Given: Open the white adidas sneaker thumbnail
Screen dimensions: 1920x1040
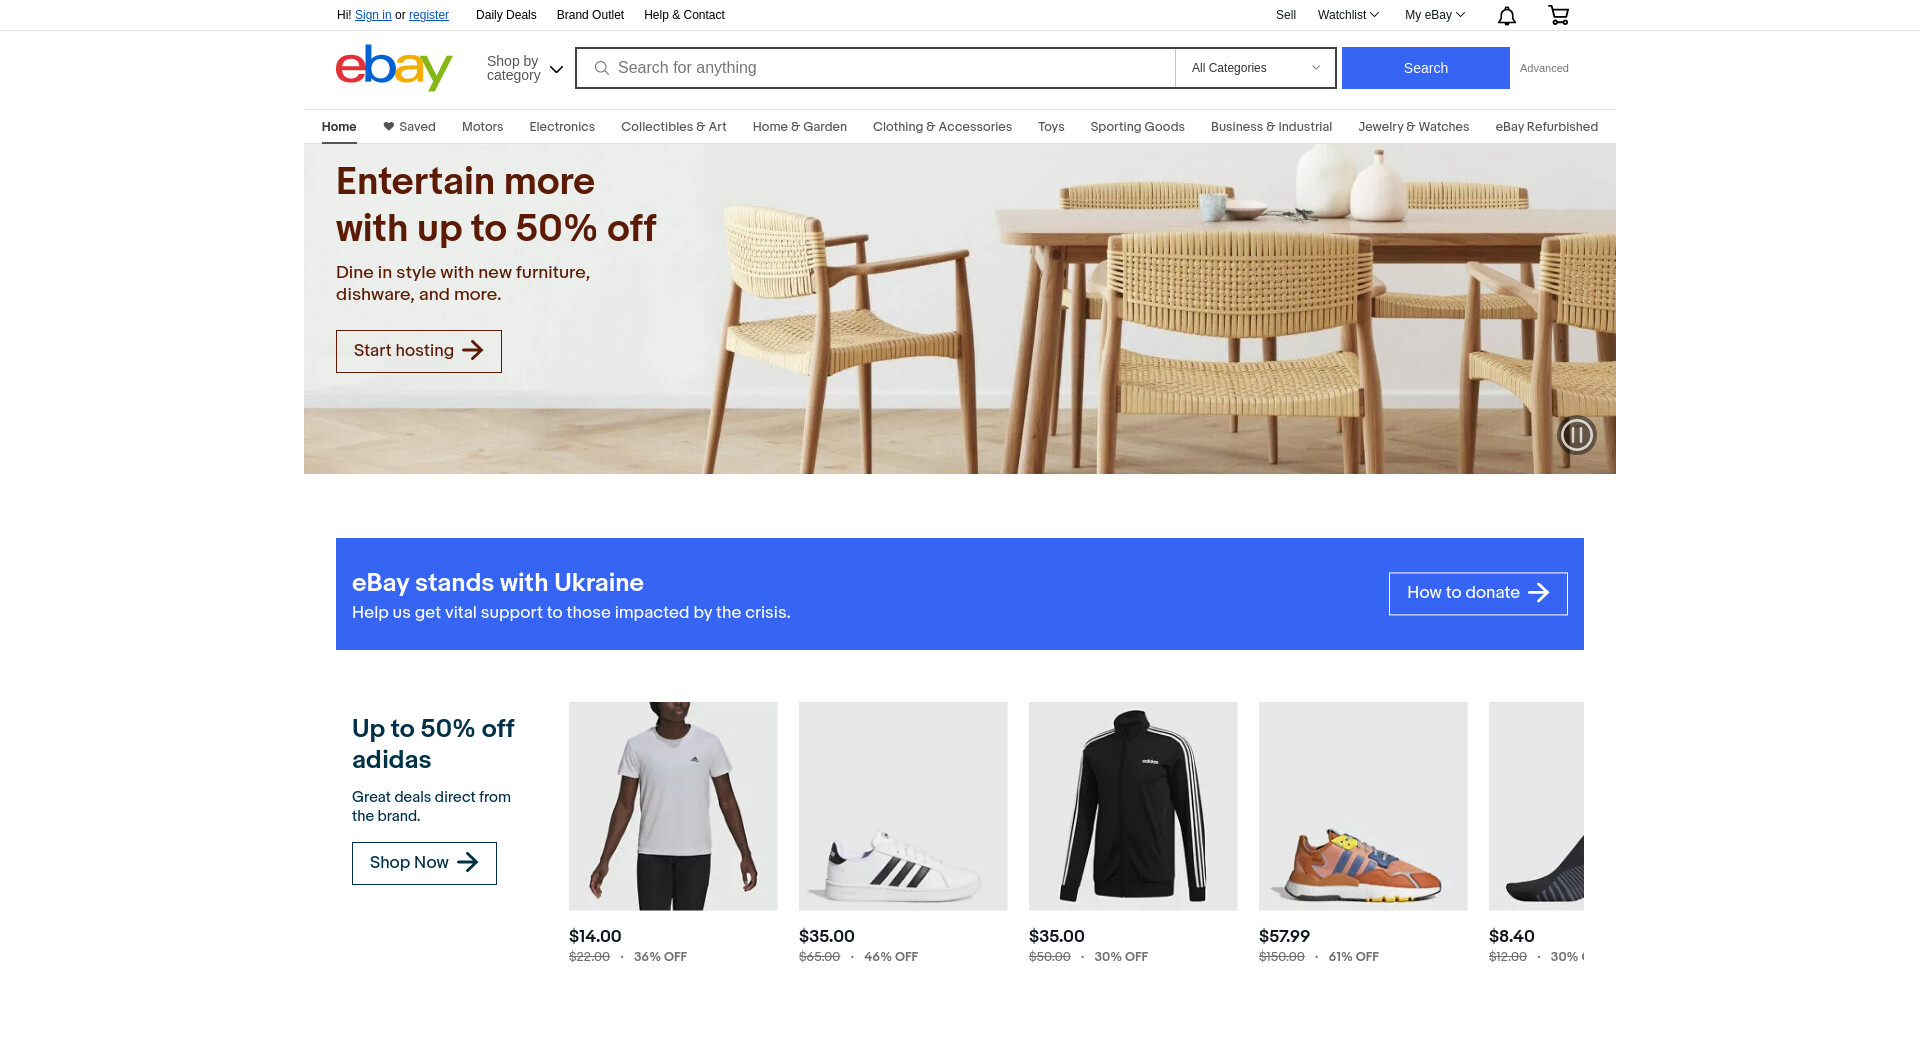Looking at the screenshot, I should tap(903, 806).
